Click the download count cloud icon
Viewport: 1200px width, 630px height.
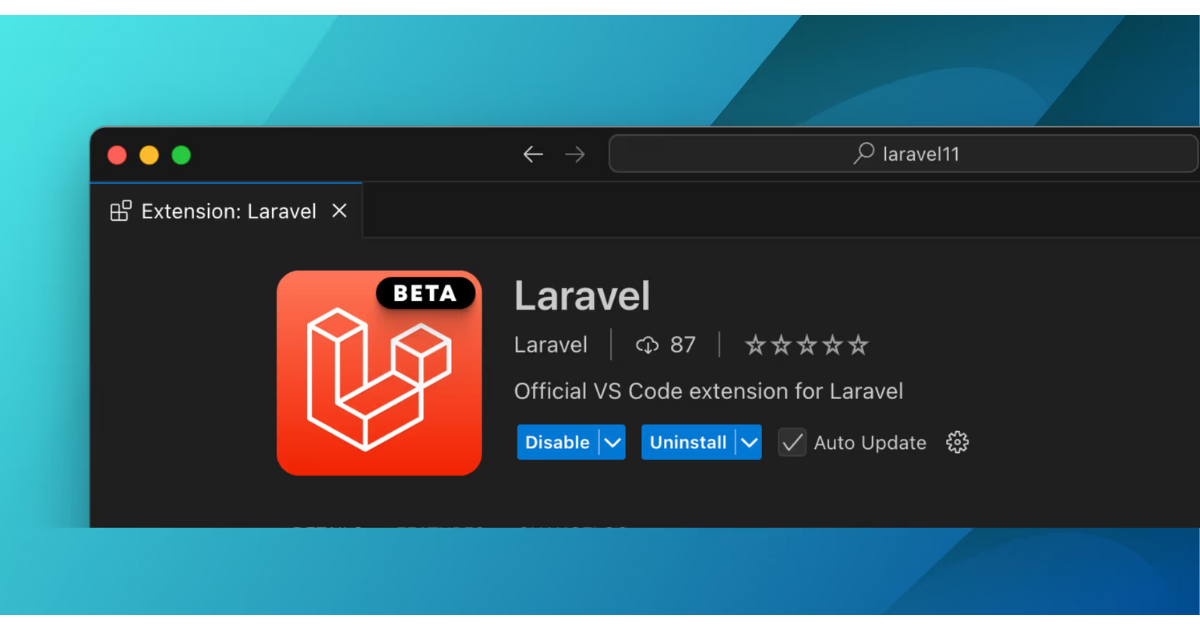coord(649,344)
